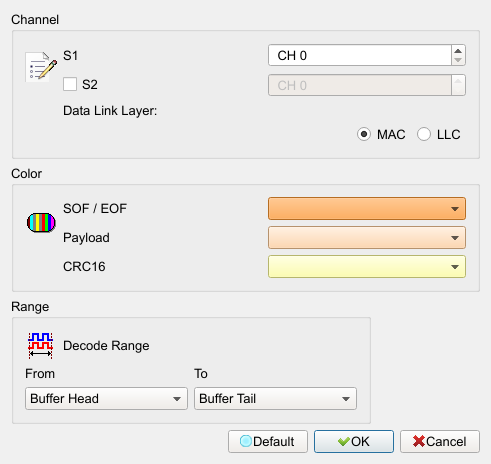Click the Payload label
Screen dimensions: 491x464
[86, 238]
